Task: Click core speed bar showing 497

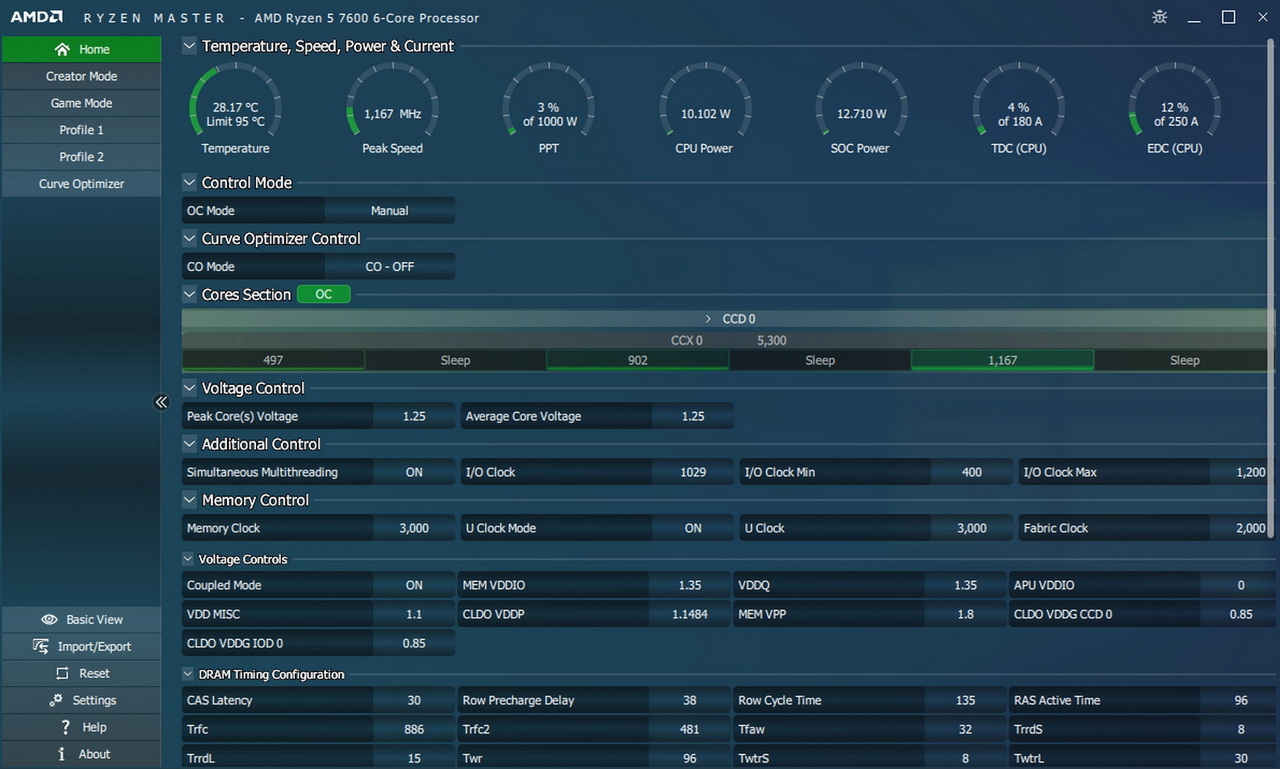Action: coord(273,360)
